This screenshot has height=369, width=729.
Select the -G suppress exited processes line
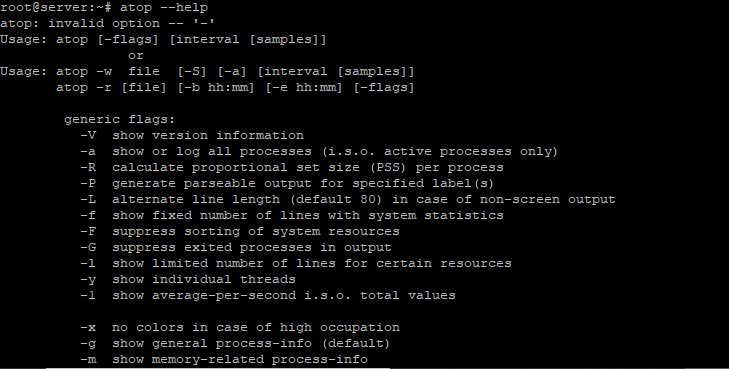coord(236,247)
